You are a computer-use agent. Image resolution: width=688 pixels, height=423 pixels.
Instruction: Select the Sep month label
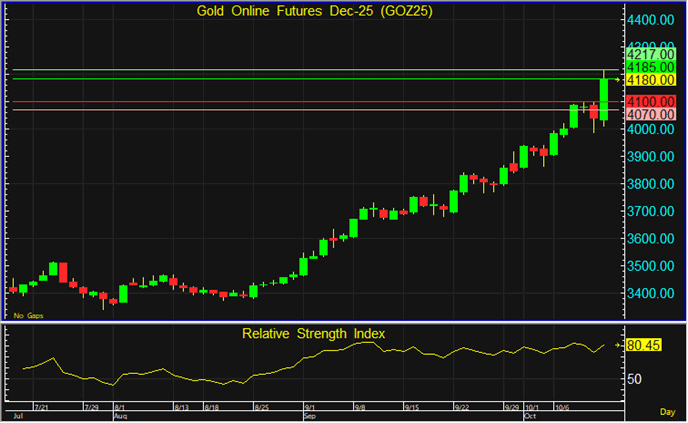tap(310, 416)
